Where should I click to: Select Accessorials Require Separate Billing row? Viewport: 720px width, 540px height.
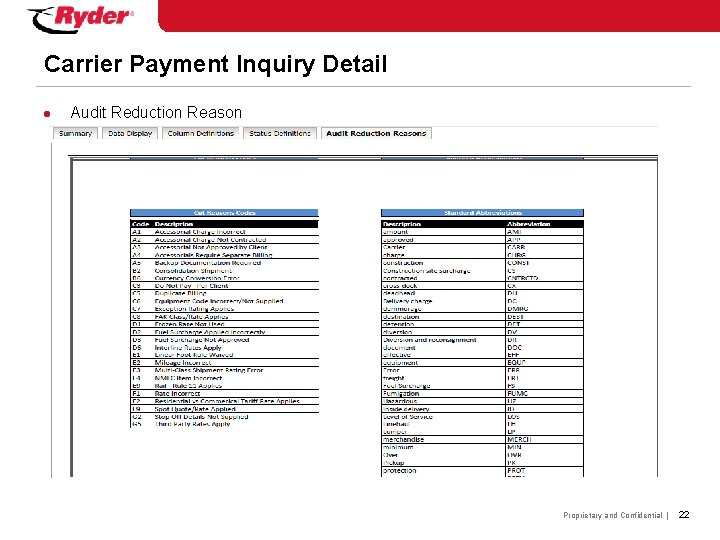(224, 255)
